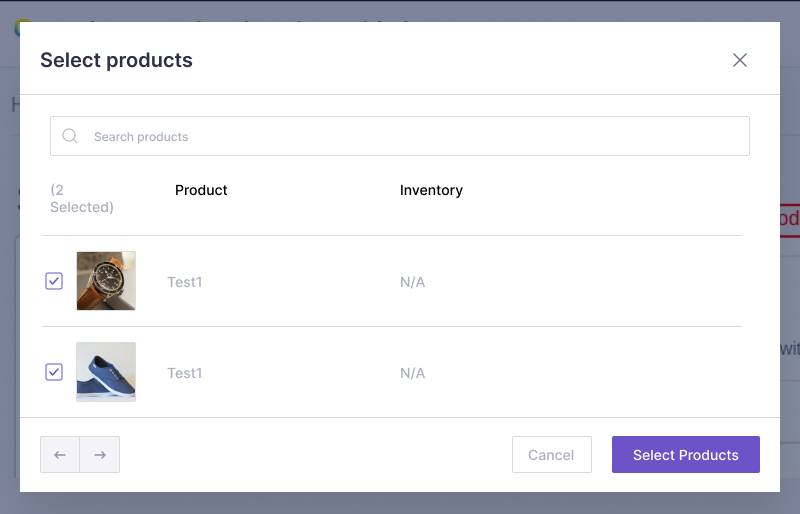The height and width of the screenshot is (514, 800).
Task: Click the wristwatch product thumbnail
Action: click(106, 281)
